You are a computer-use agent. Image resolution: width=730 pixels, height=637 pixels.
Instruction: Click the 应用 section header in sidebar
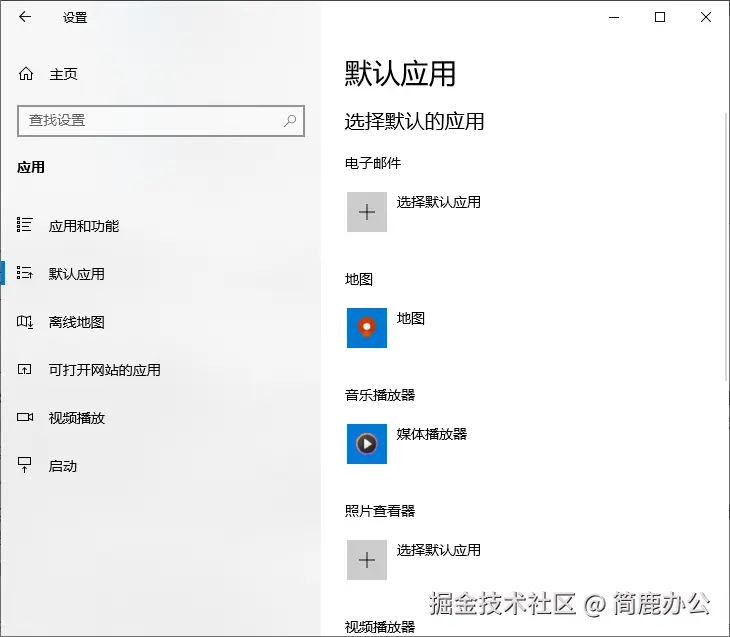[x=31, y=167]
